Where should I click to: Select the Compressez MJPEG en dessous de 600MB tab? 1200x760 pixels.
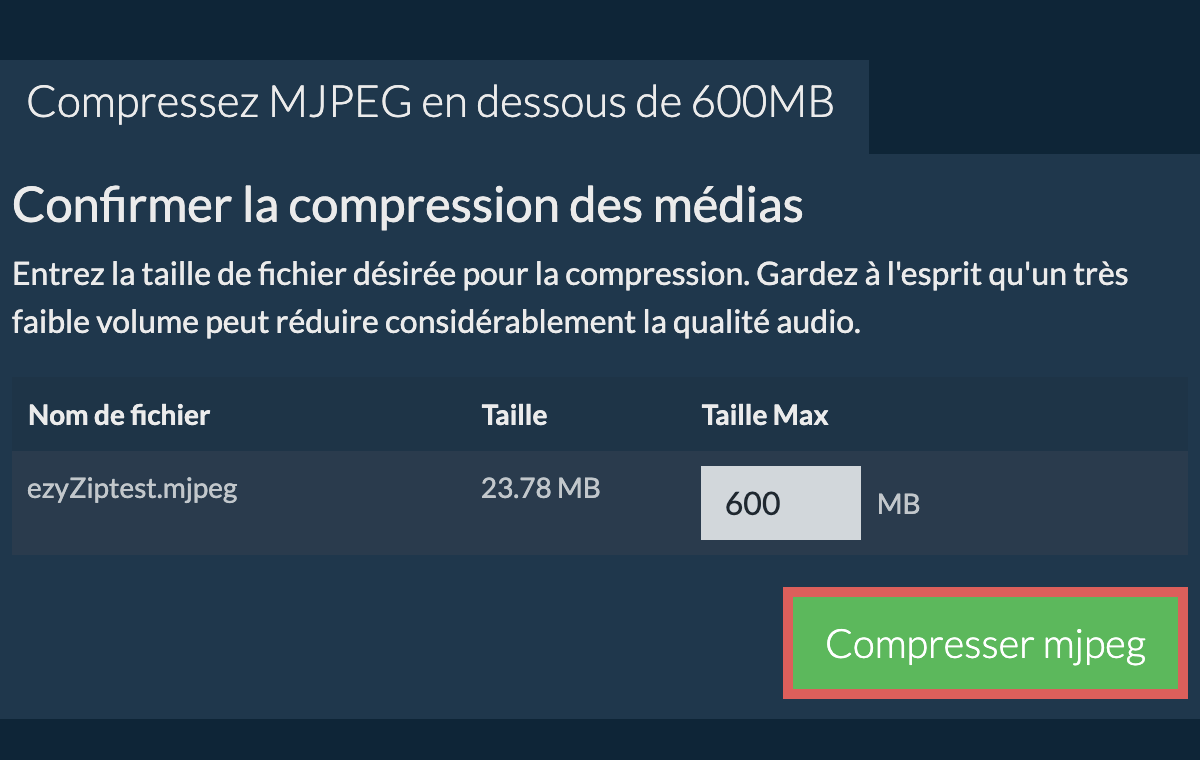(431, 104)
